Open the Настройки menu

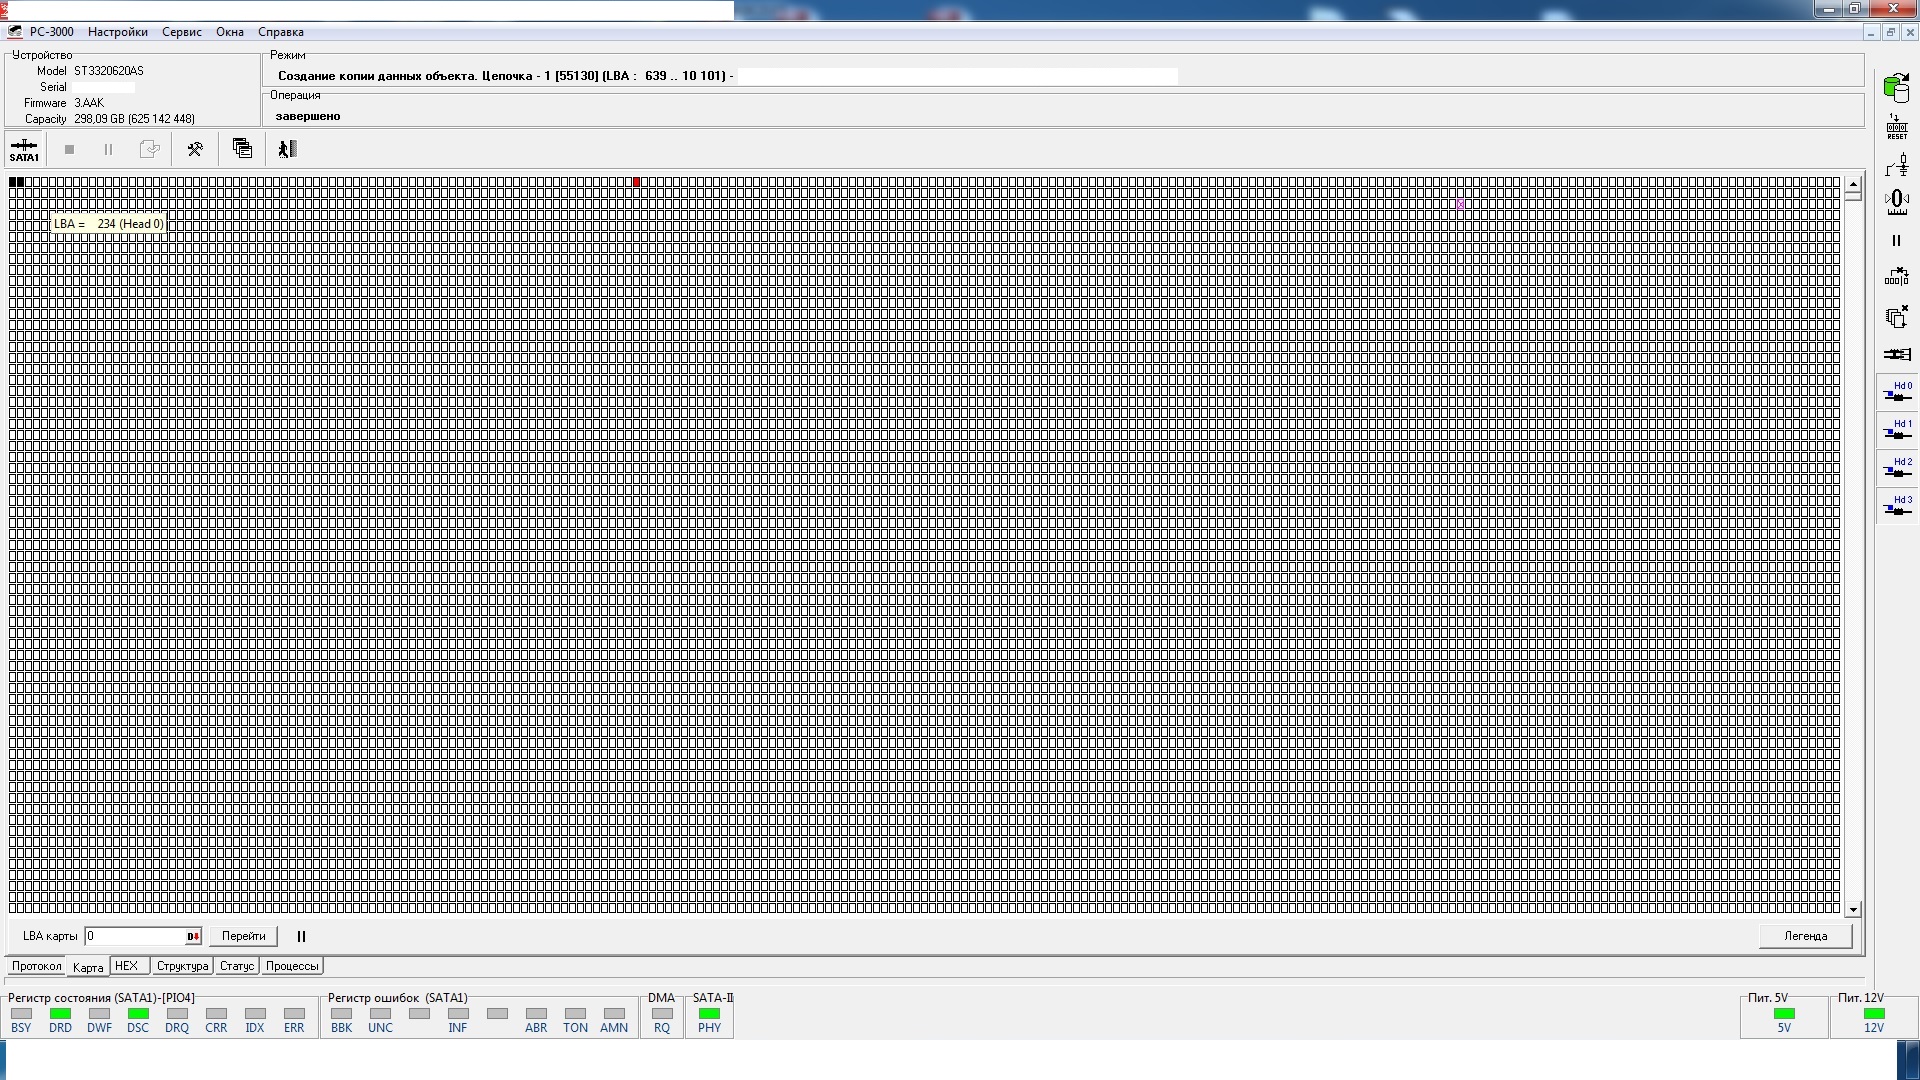coord(117,32)
